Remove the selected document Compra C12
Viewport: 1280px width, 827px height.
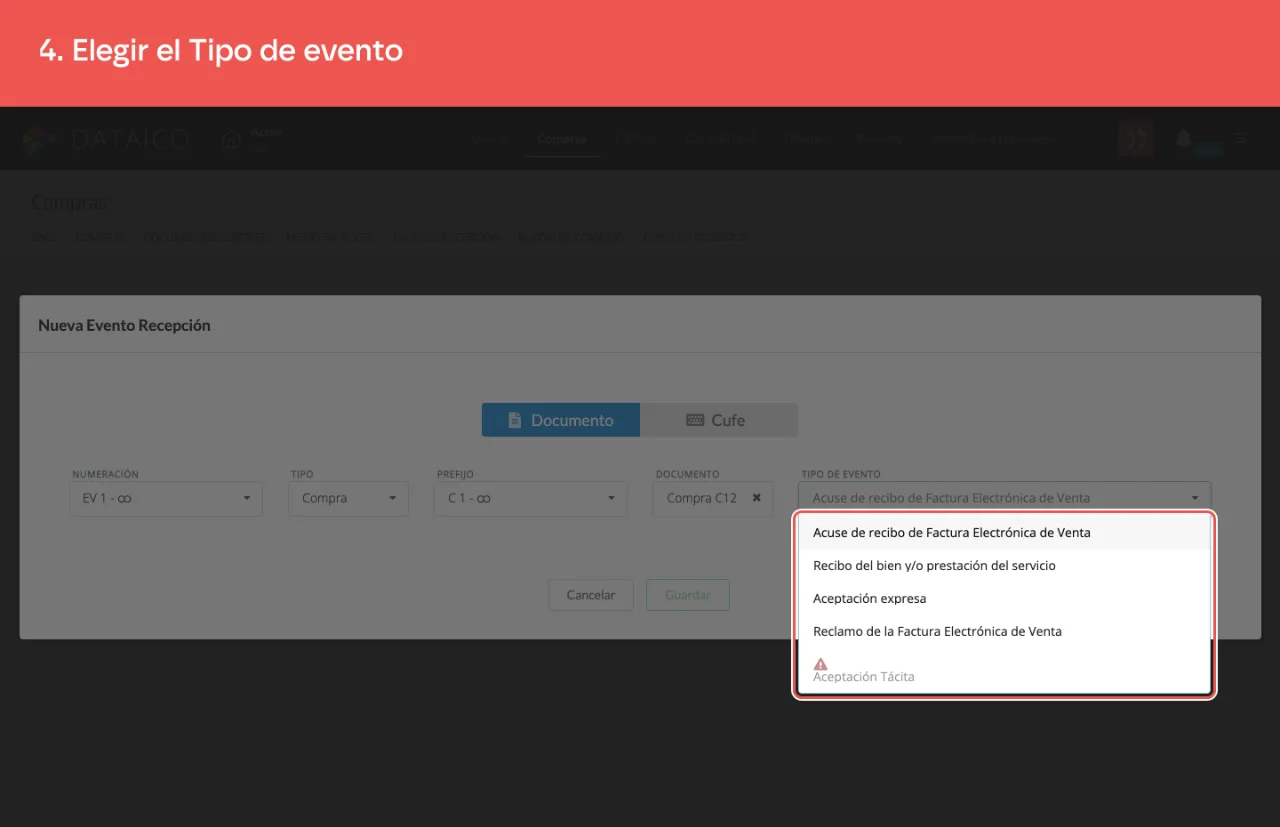(757, 498)
